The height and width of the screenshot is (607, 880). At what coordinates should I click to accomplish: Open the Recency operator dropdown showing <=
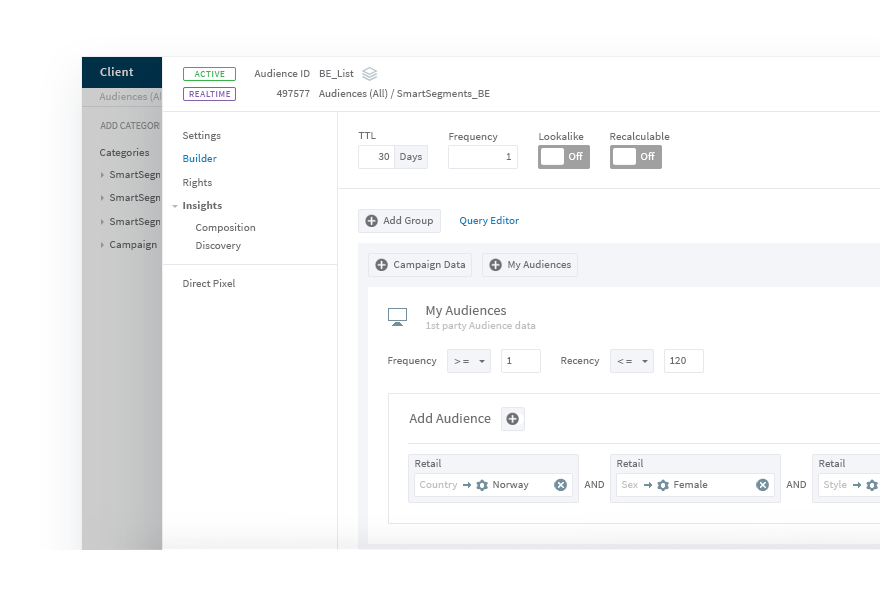tap(631, 361)
